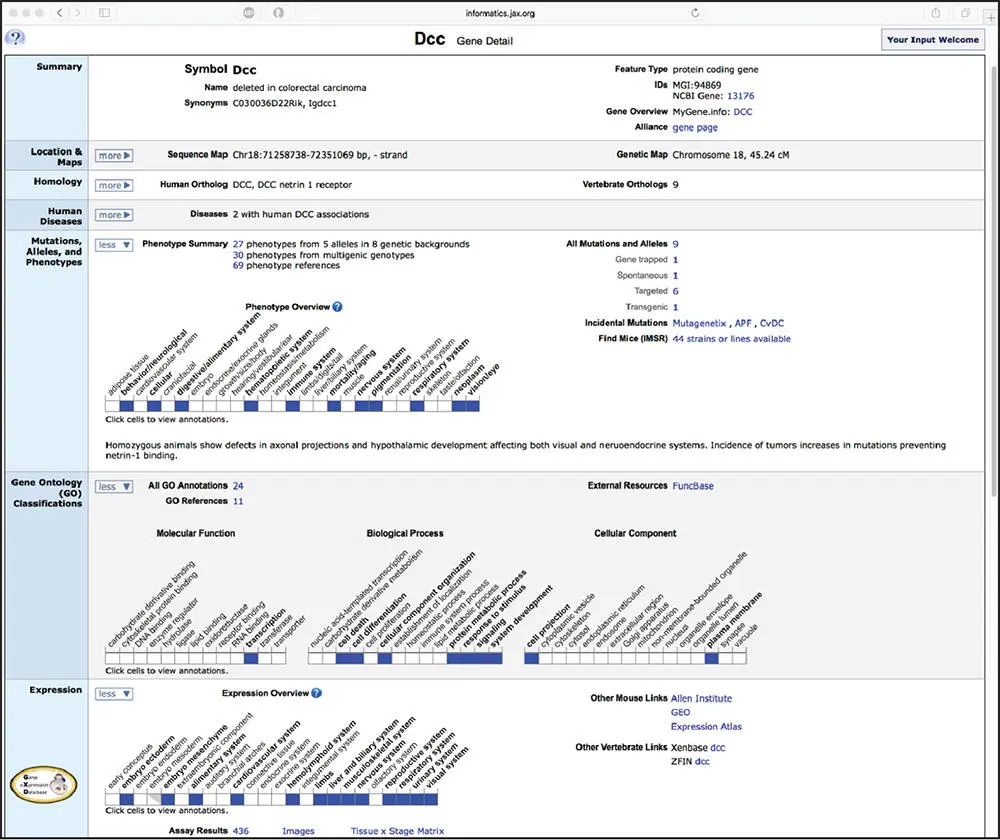Viewport: 1000px width, 840px height.
Task: Open Expression Overview help icon
Action: coord(316,693)
